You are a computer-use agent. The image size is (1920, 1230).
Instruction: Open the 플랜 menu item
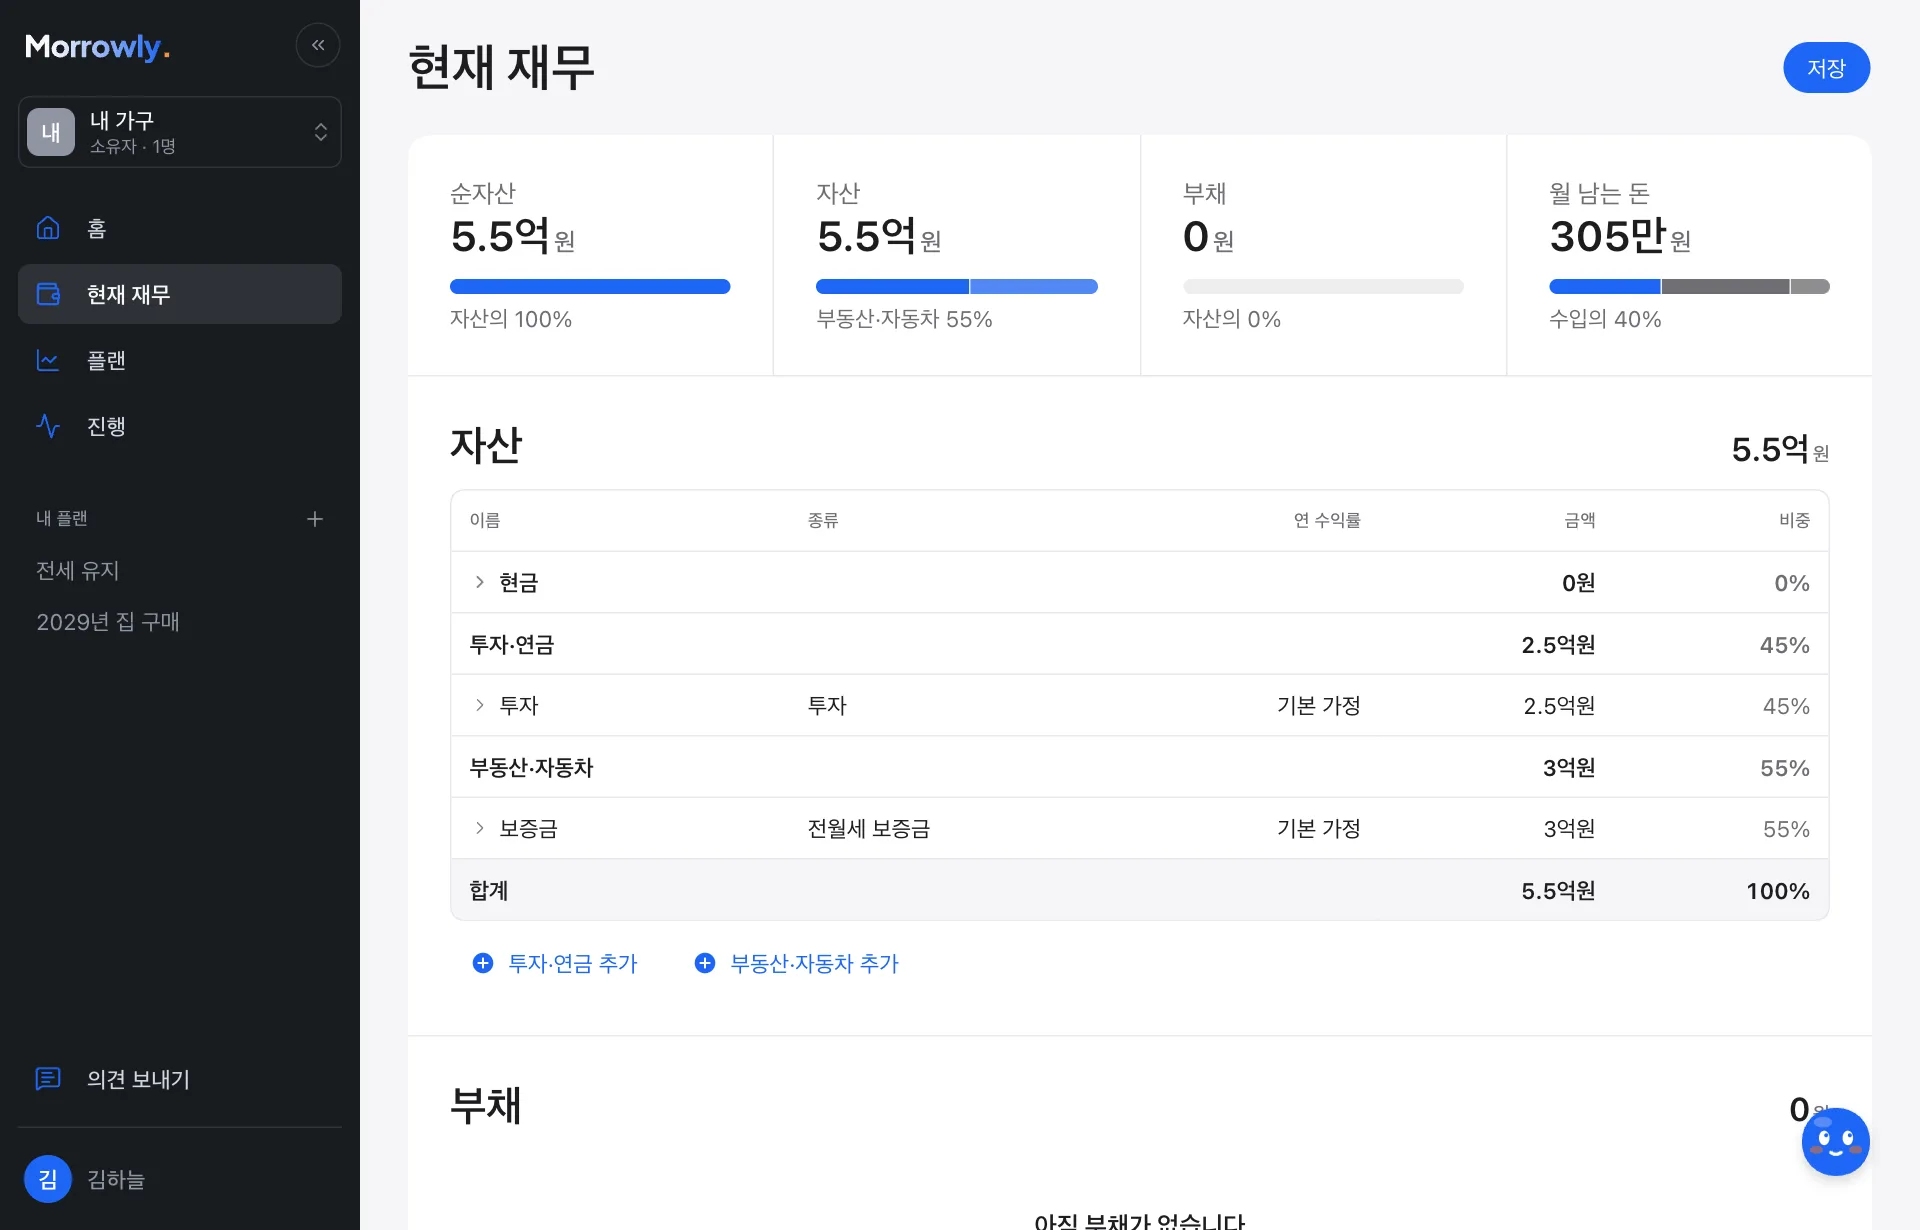point(180,360)
